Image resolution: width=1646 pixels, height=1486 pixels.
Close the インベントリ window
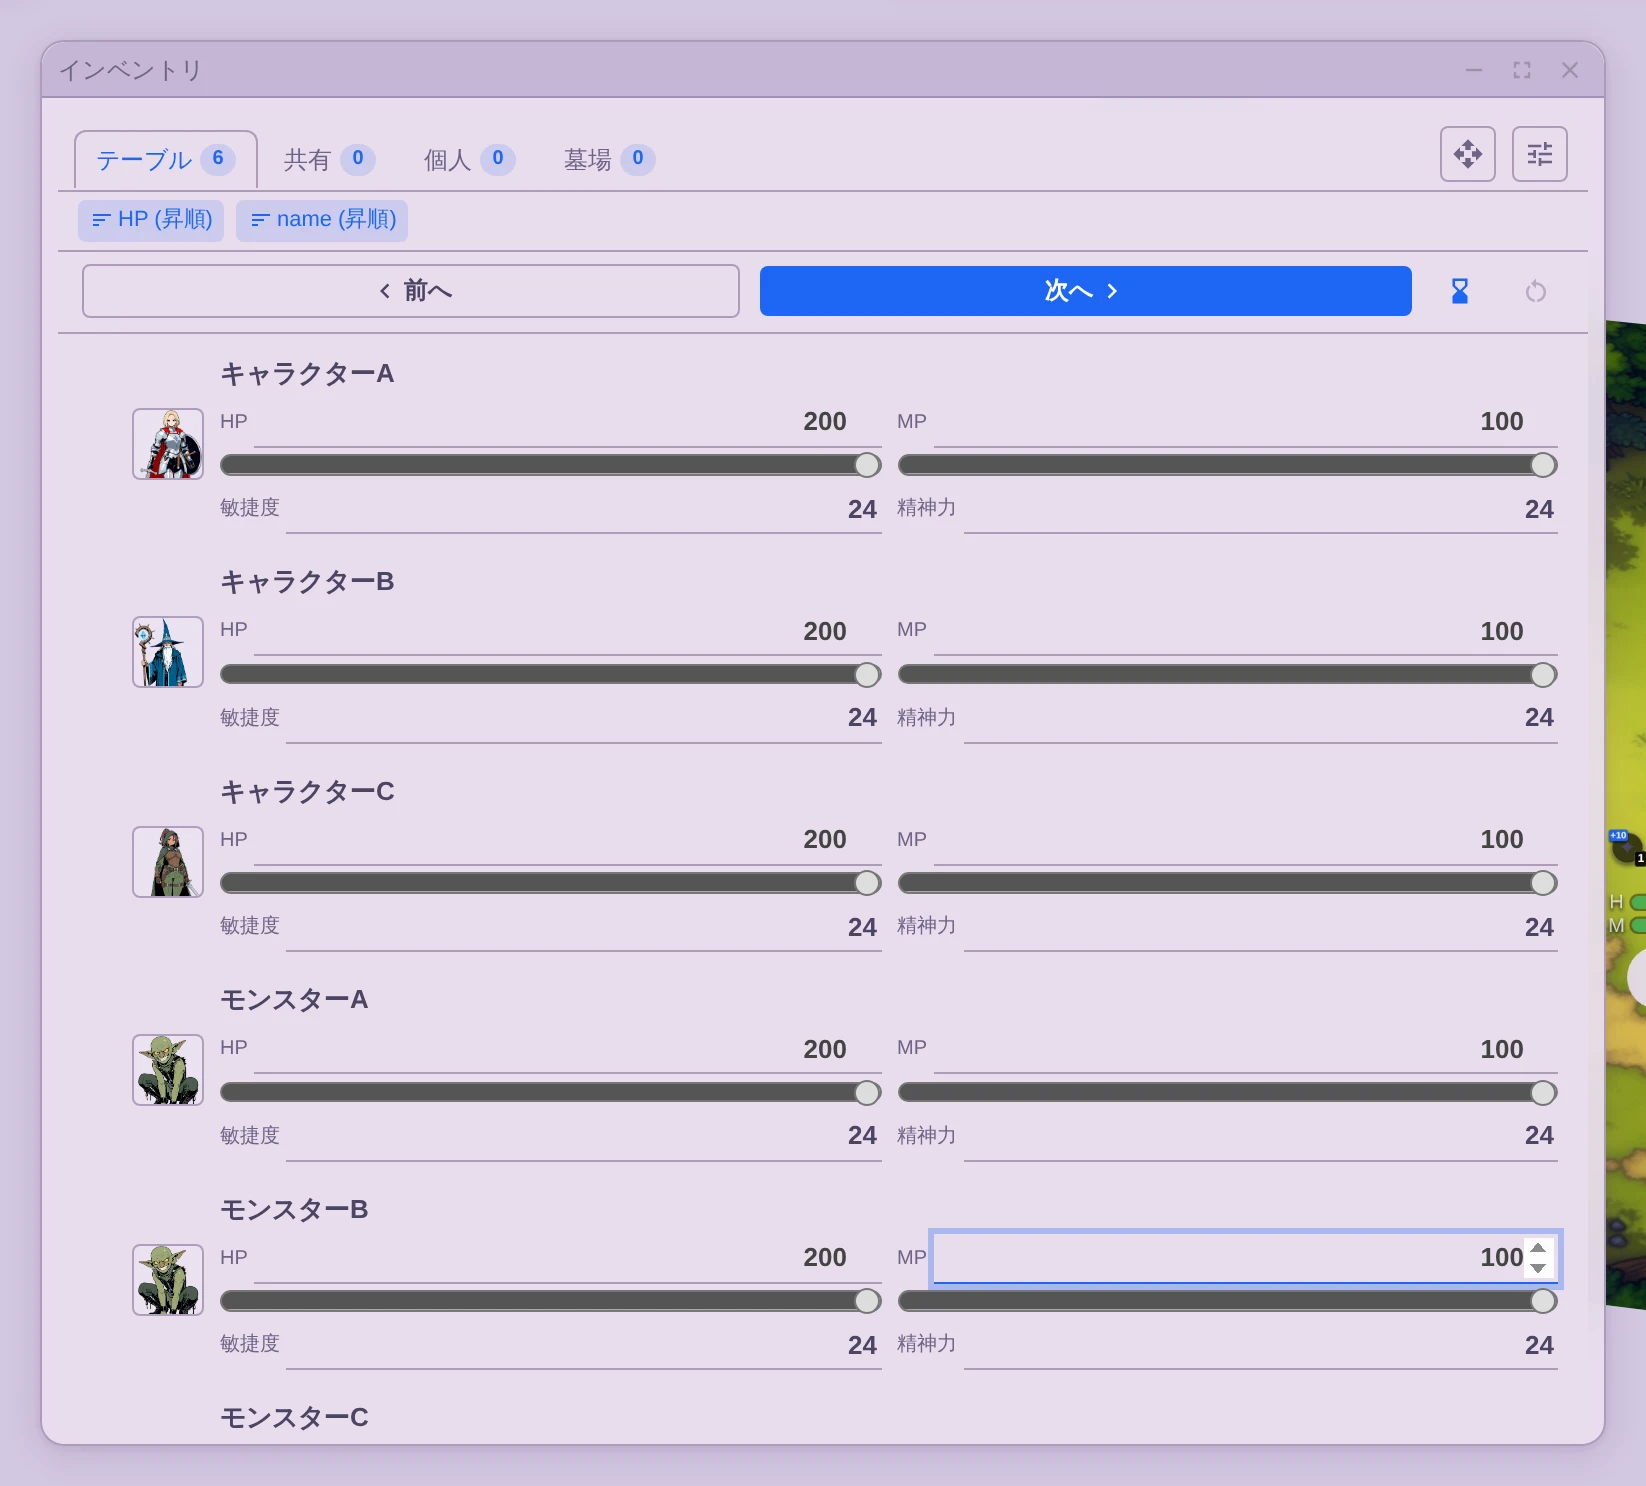(x=1569, y=70)
